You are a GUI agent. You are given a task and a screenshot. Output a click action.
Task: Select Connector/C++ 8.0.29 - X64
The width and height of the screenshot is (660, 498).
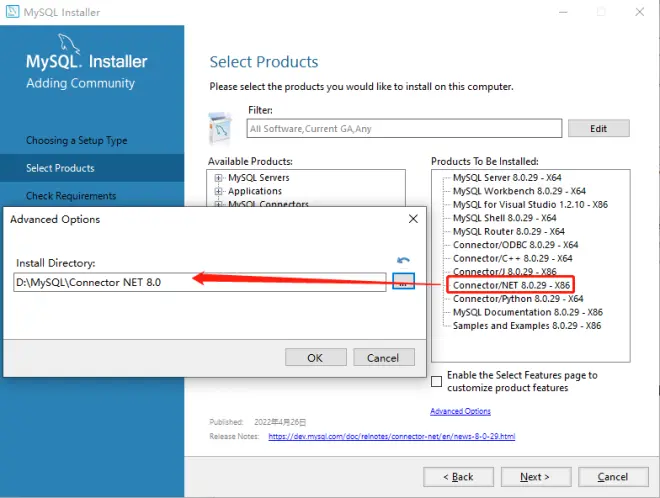pos(512,258)
